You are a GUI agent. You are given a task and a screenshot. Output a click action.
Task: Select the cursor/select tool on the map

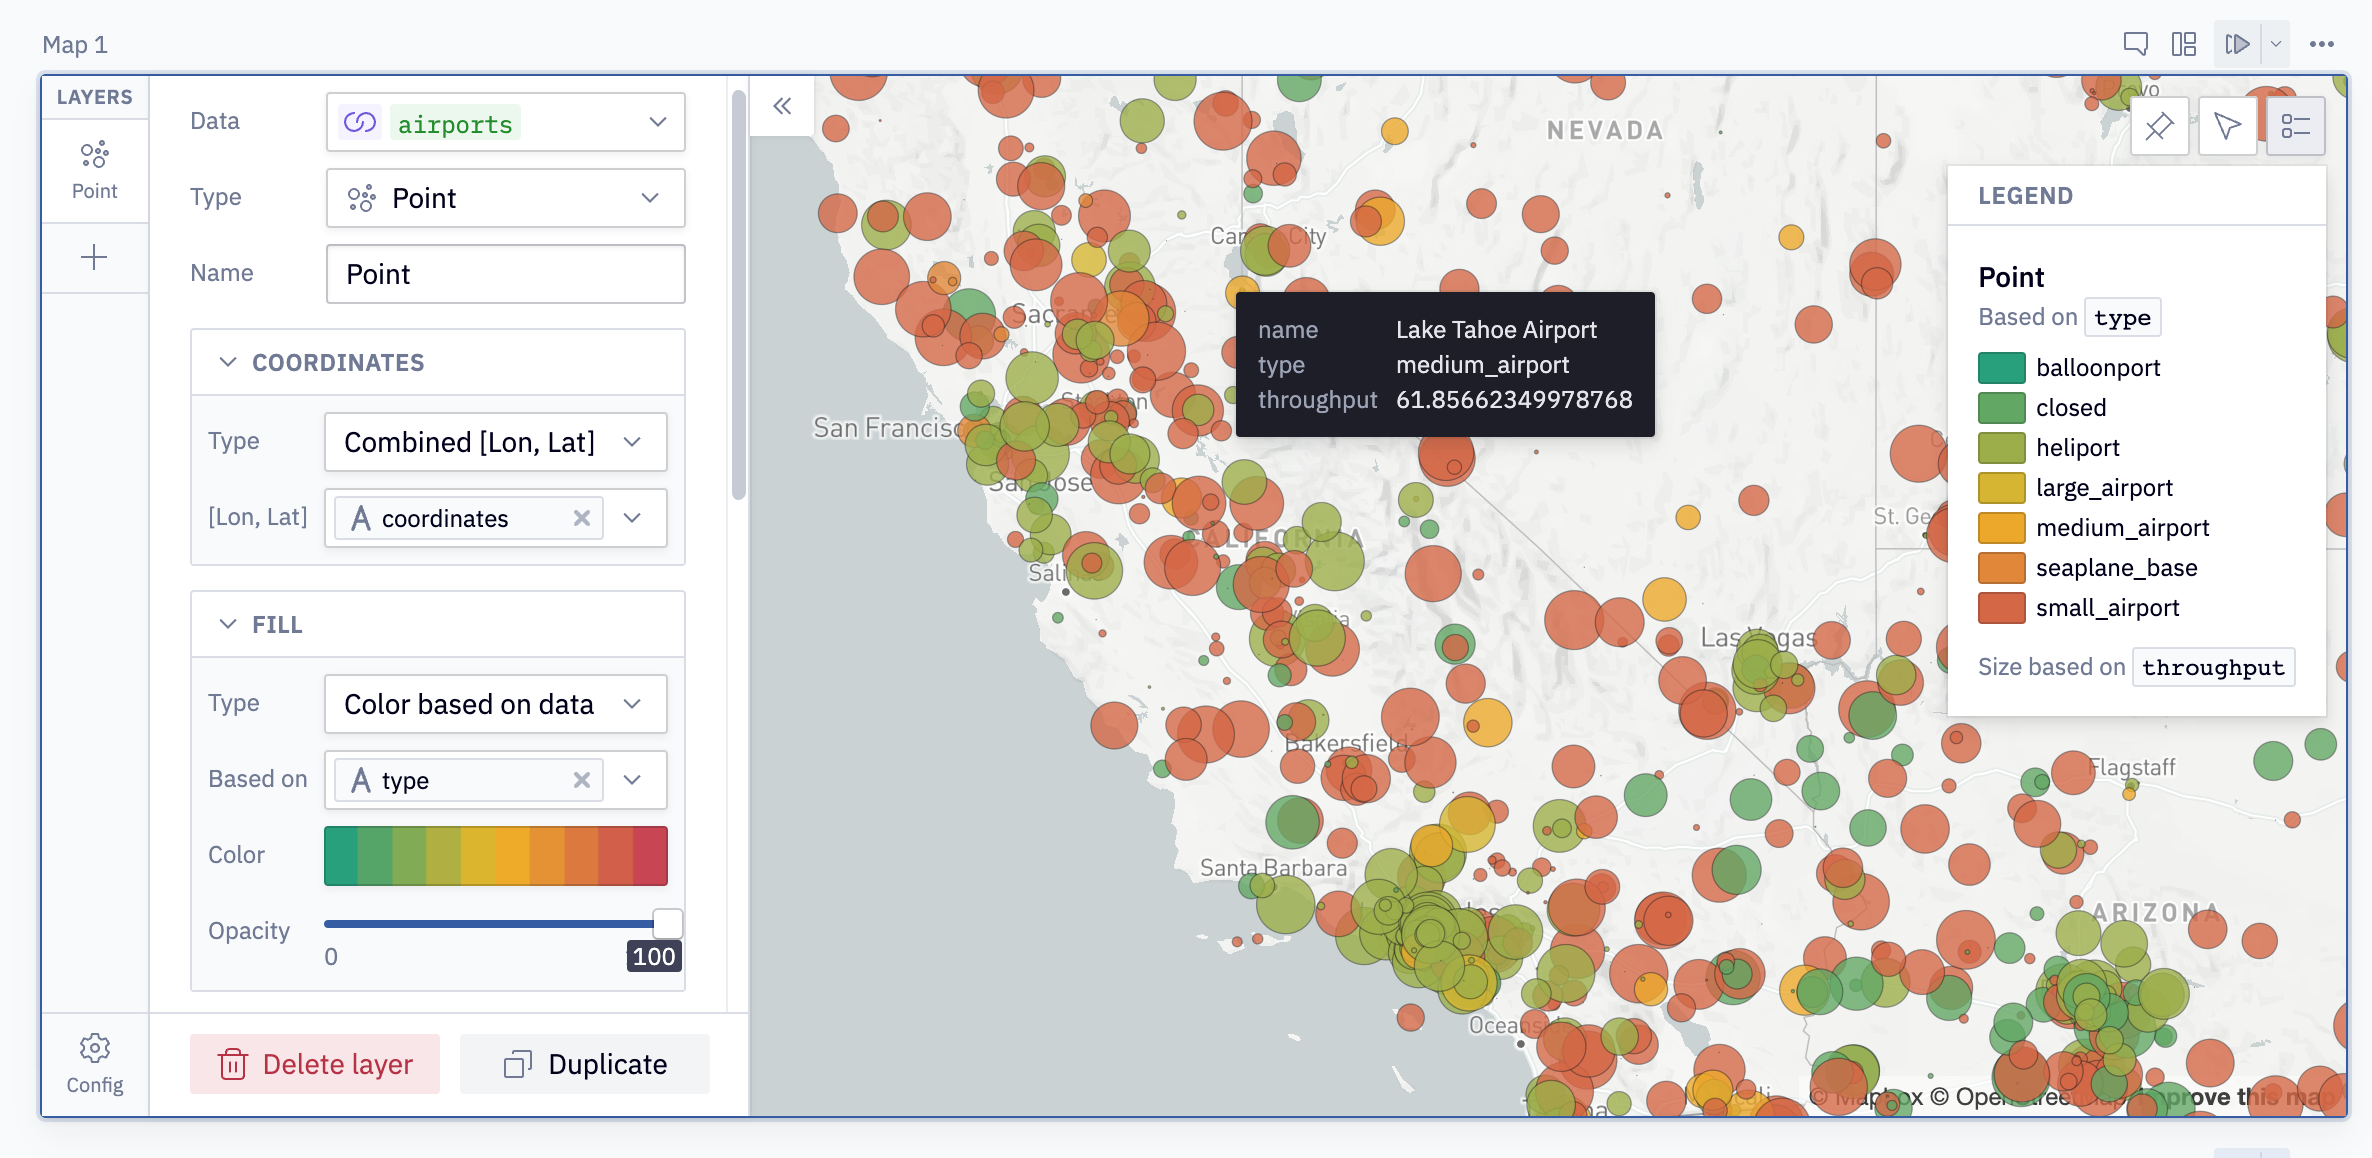tap(2228, 125)
